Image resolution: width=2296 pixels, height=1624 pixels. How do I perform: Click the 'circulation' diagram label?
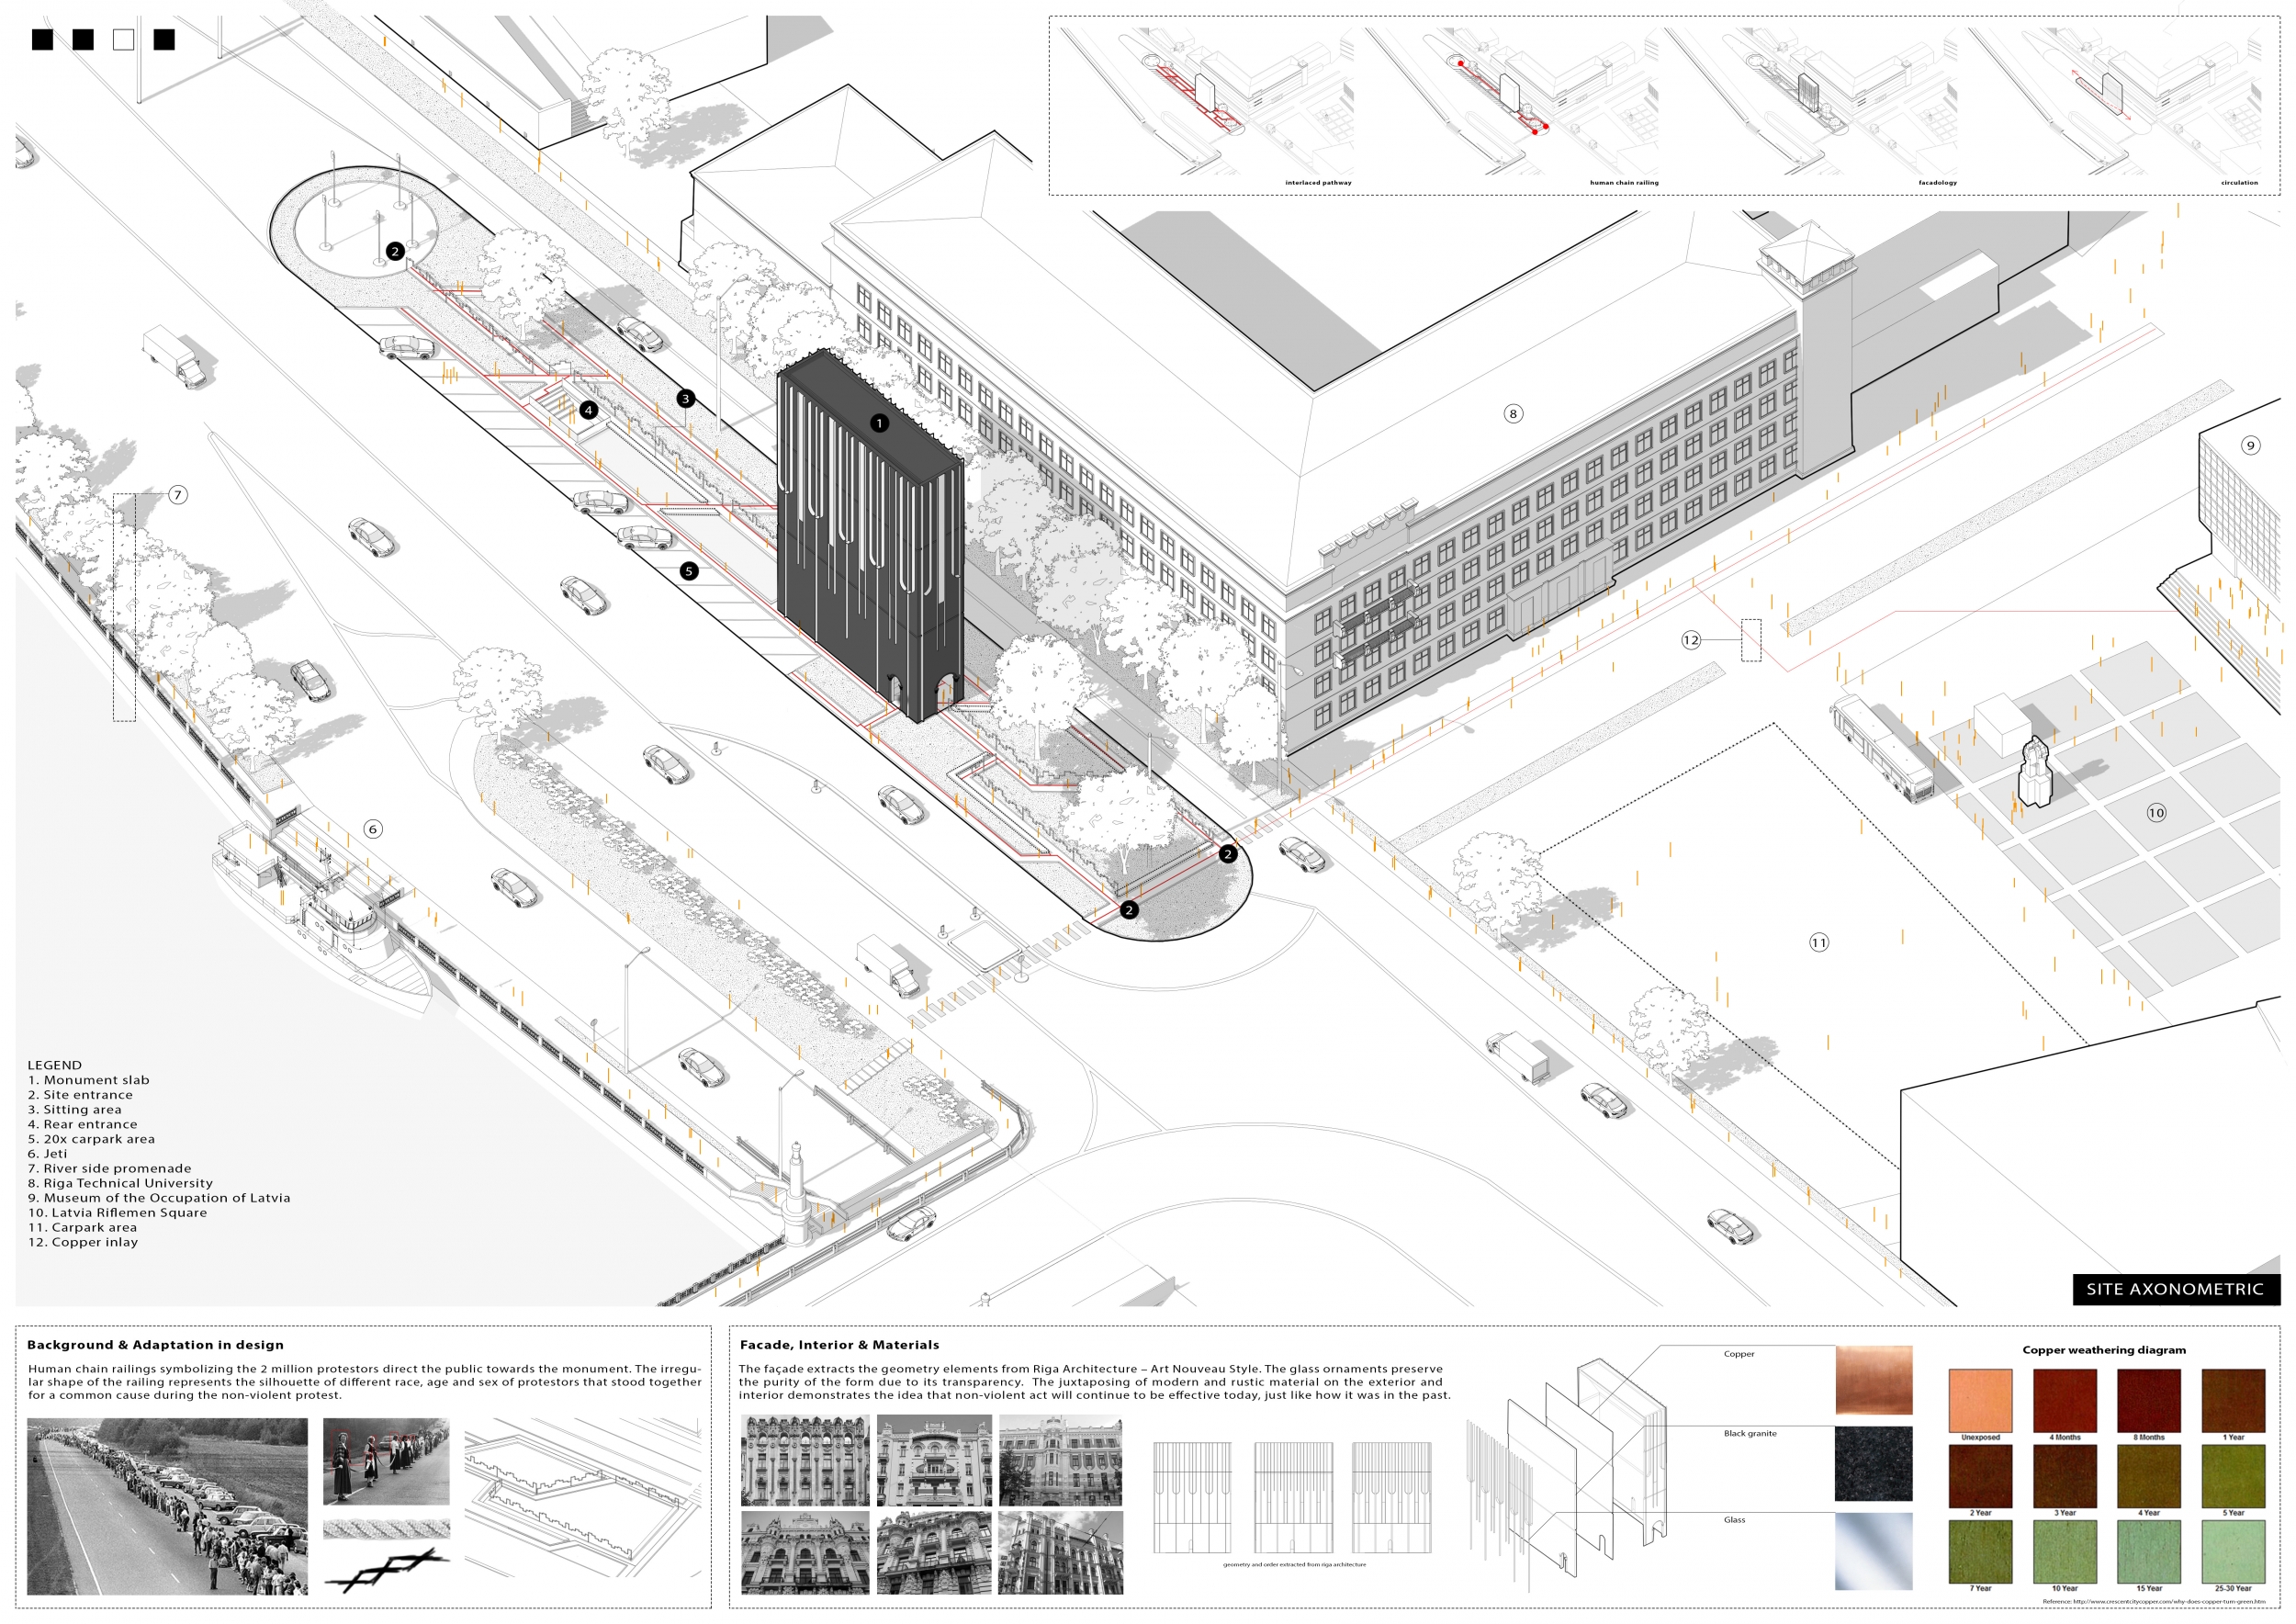(2239, 183)
